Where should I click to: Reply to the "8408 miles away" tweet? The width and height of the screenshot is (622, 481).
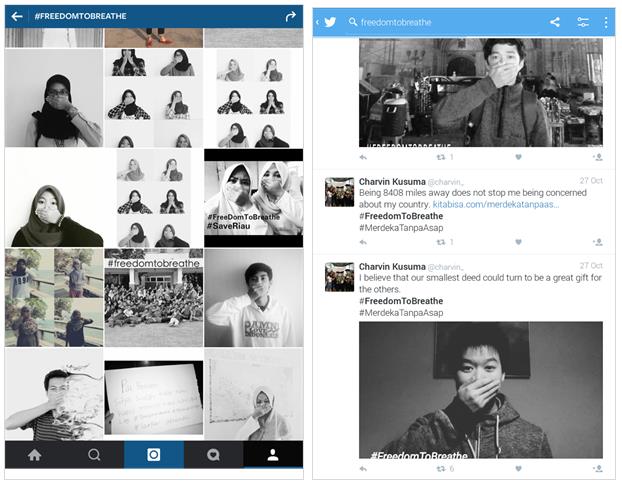[x=363, y=242]
